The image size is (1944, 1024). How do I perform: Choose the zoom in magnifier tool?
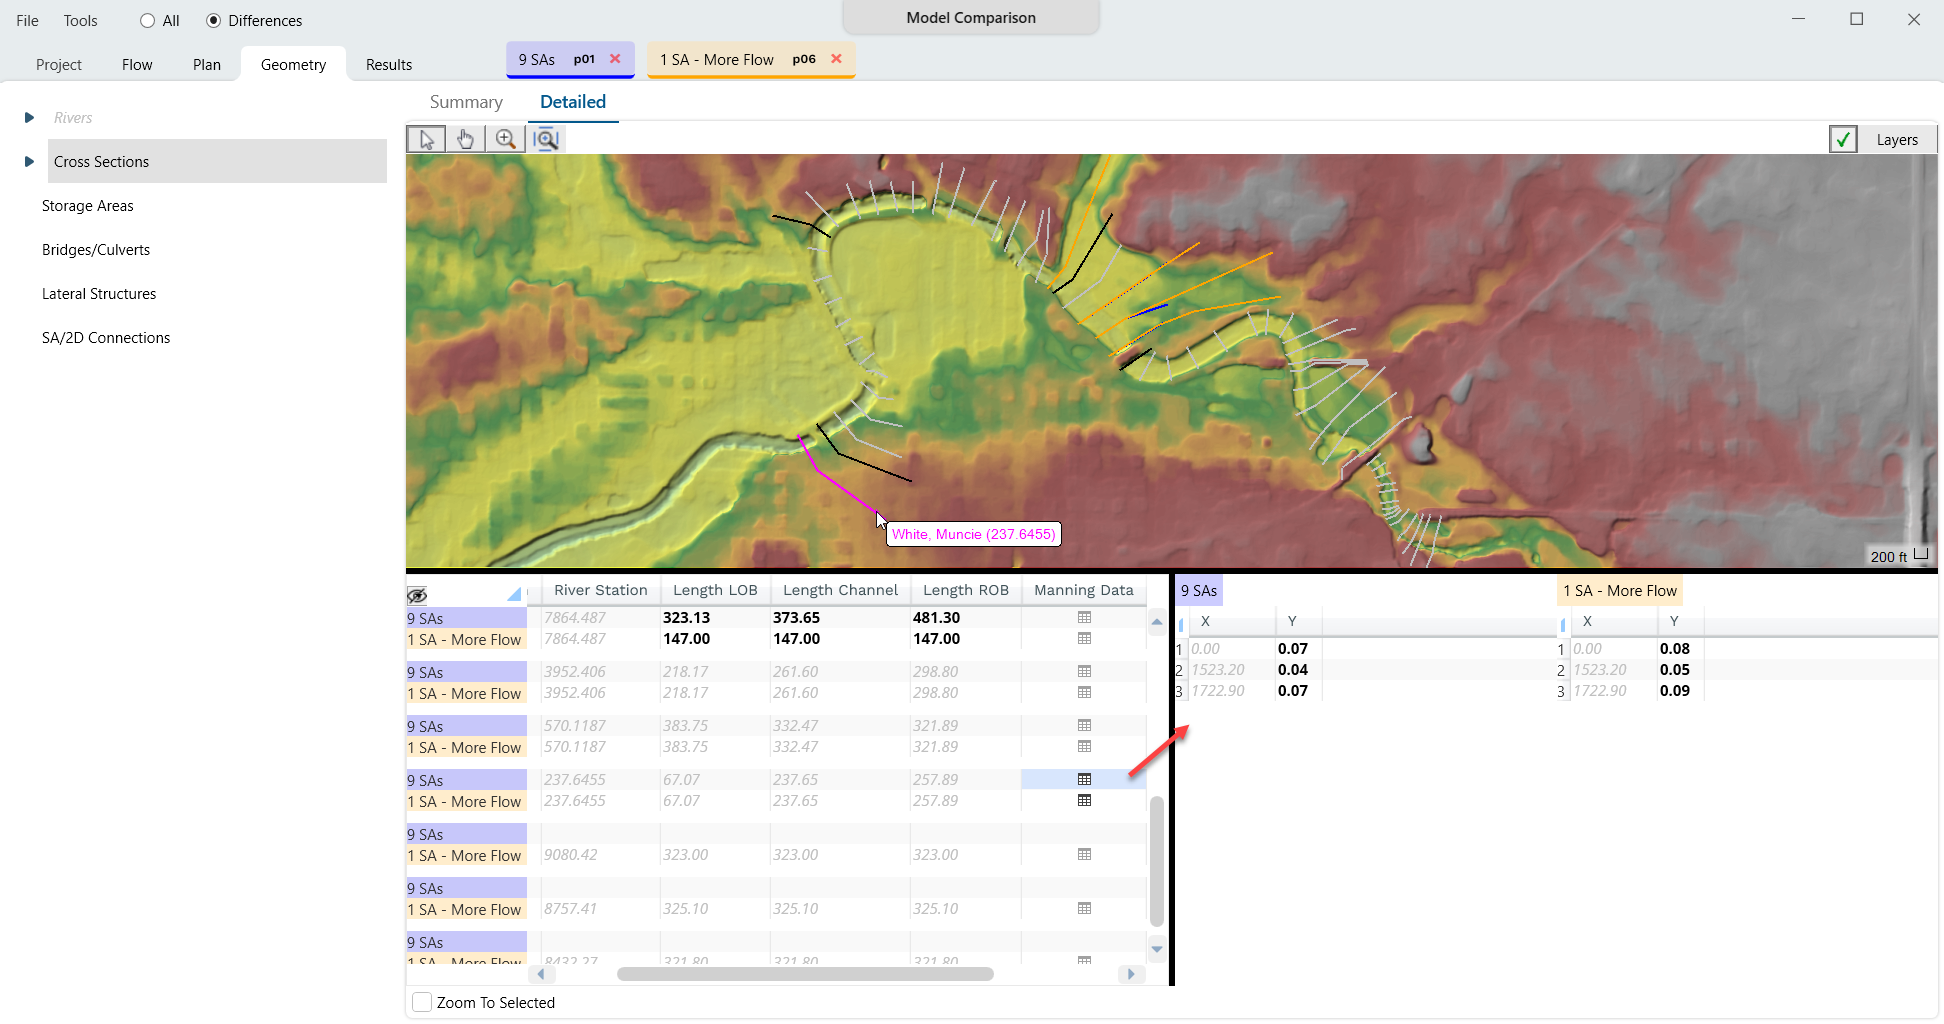506,139
